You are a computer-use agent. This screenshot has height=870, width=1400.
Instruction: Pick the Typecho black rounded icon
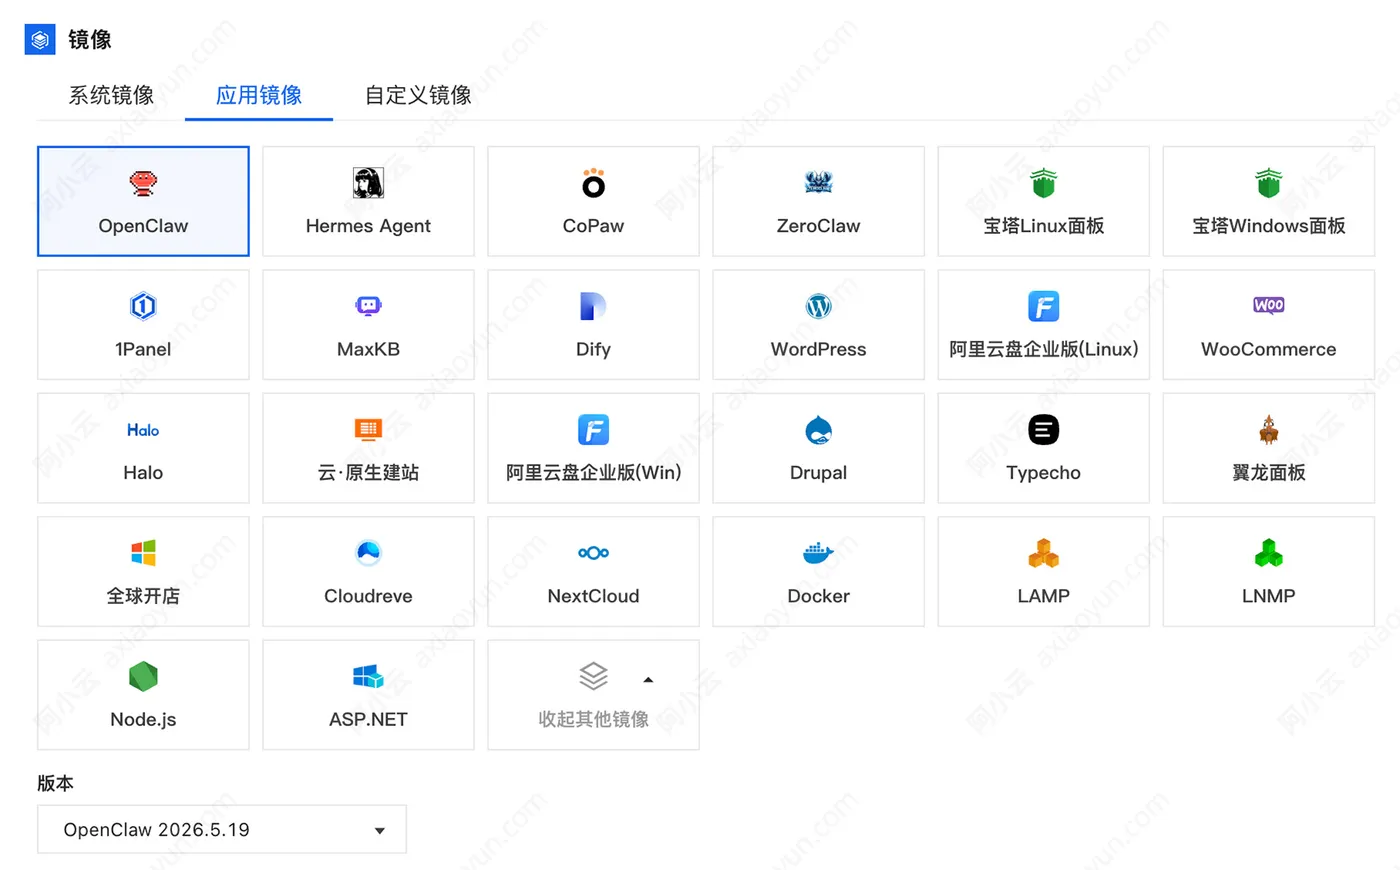tap(1043, 430)
